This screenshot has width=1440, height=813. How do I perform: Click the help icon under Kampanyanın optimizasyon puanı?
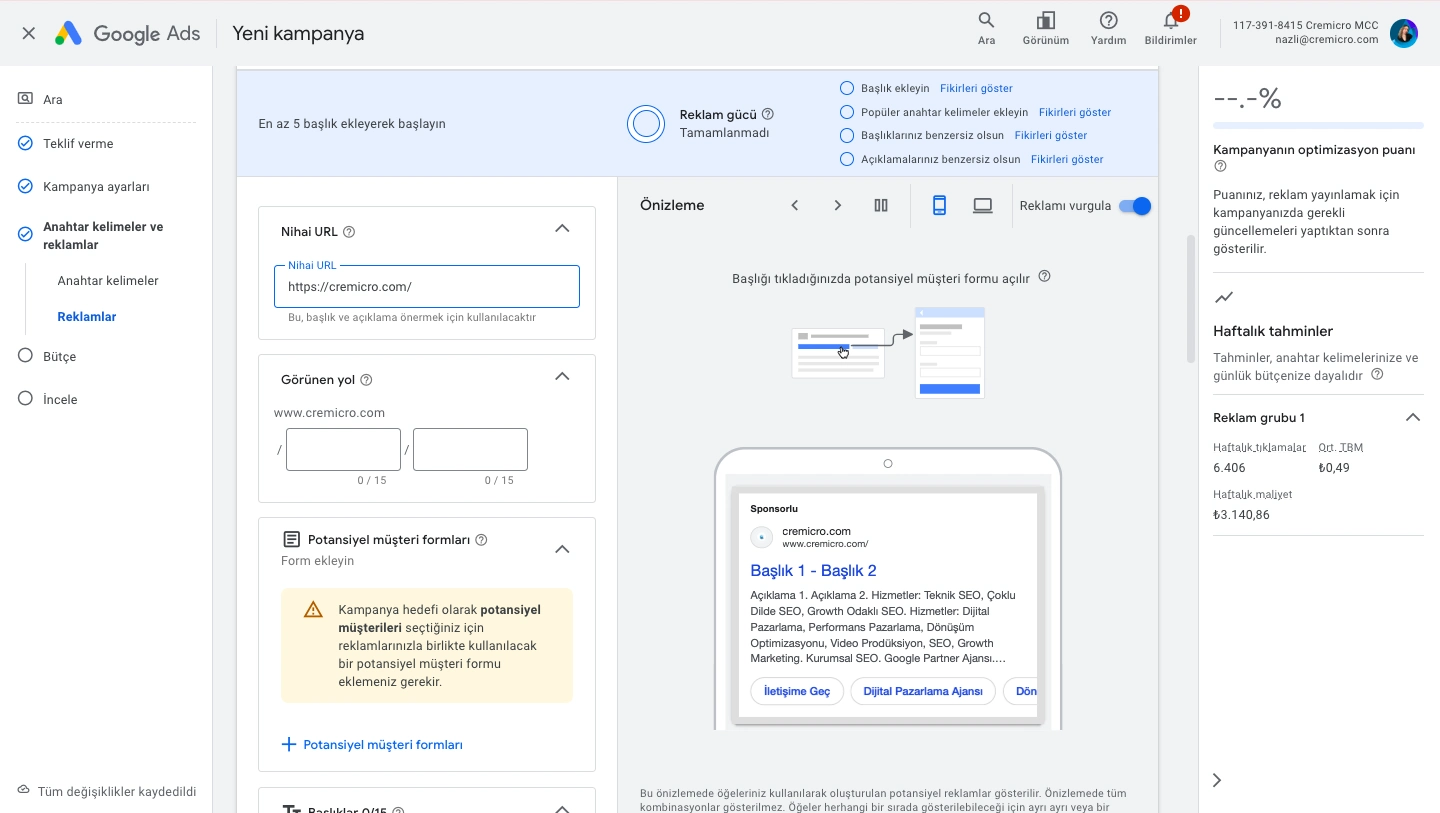(x=1220, y=166)
